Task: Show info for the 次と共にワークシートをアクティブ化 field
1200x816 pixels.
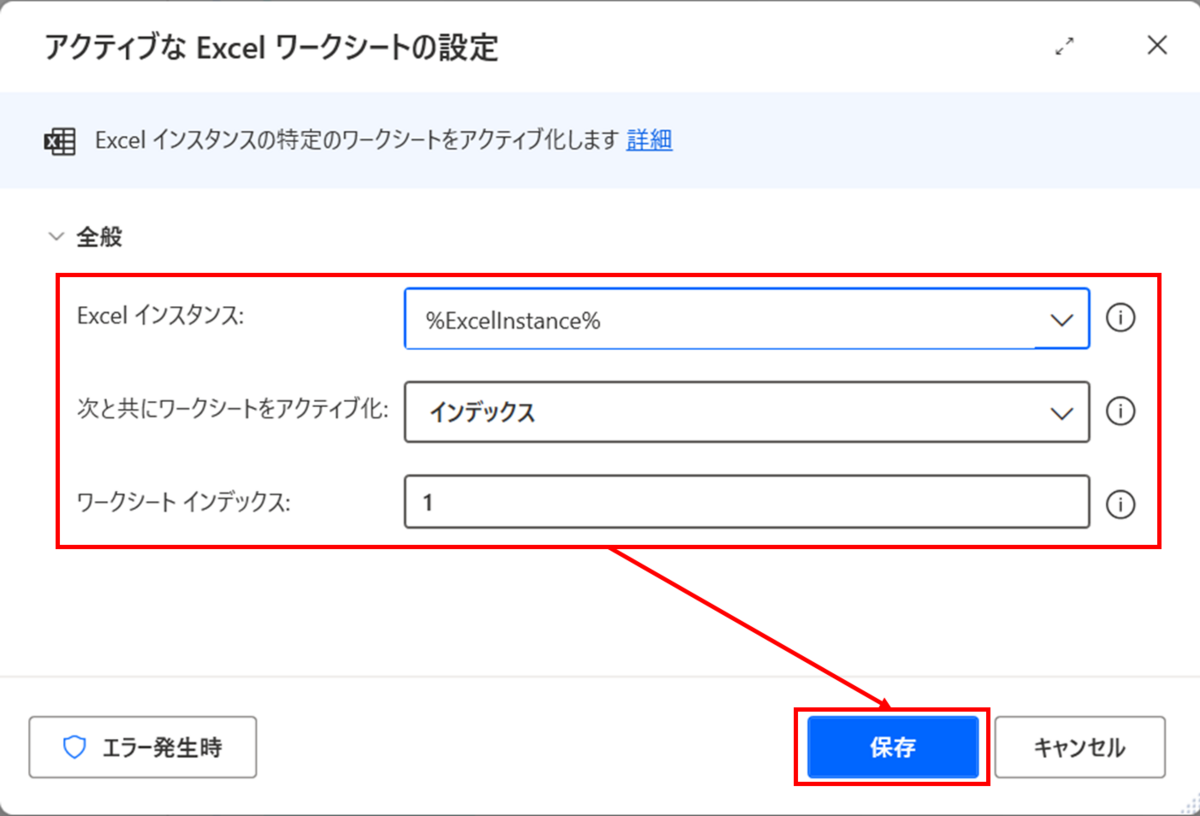Action: coord(1121,411)
